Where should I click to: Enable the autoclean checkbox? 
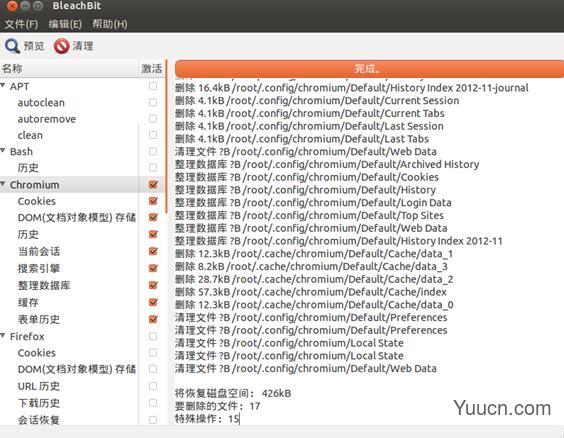153,102
